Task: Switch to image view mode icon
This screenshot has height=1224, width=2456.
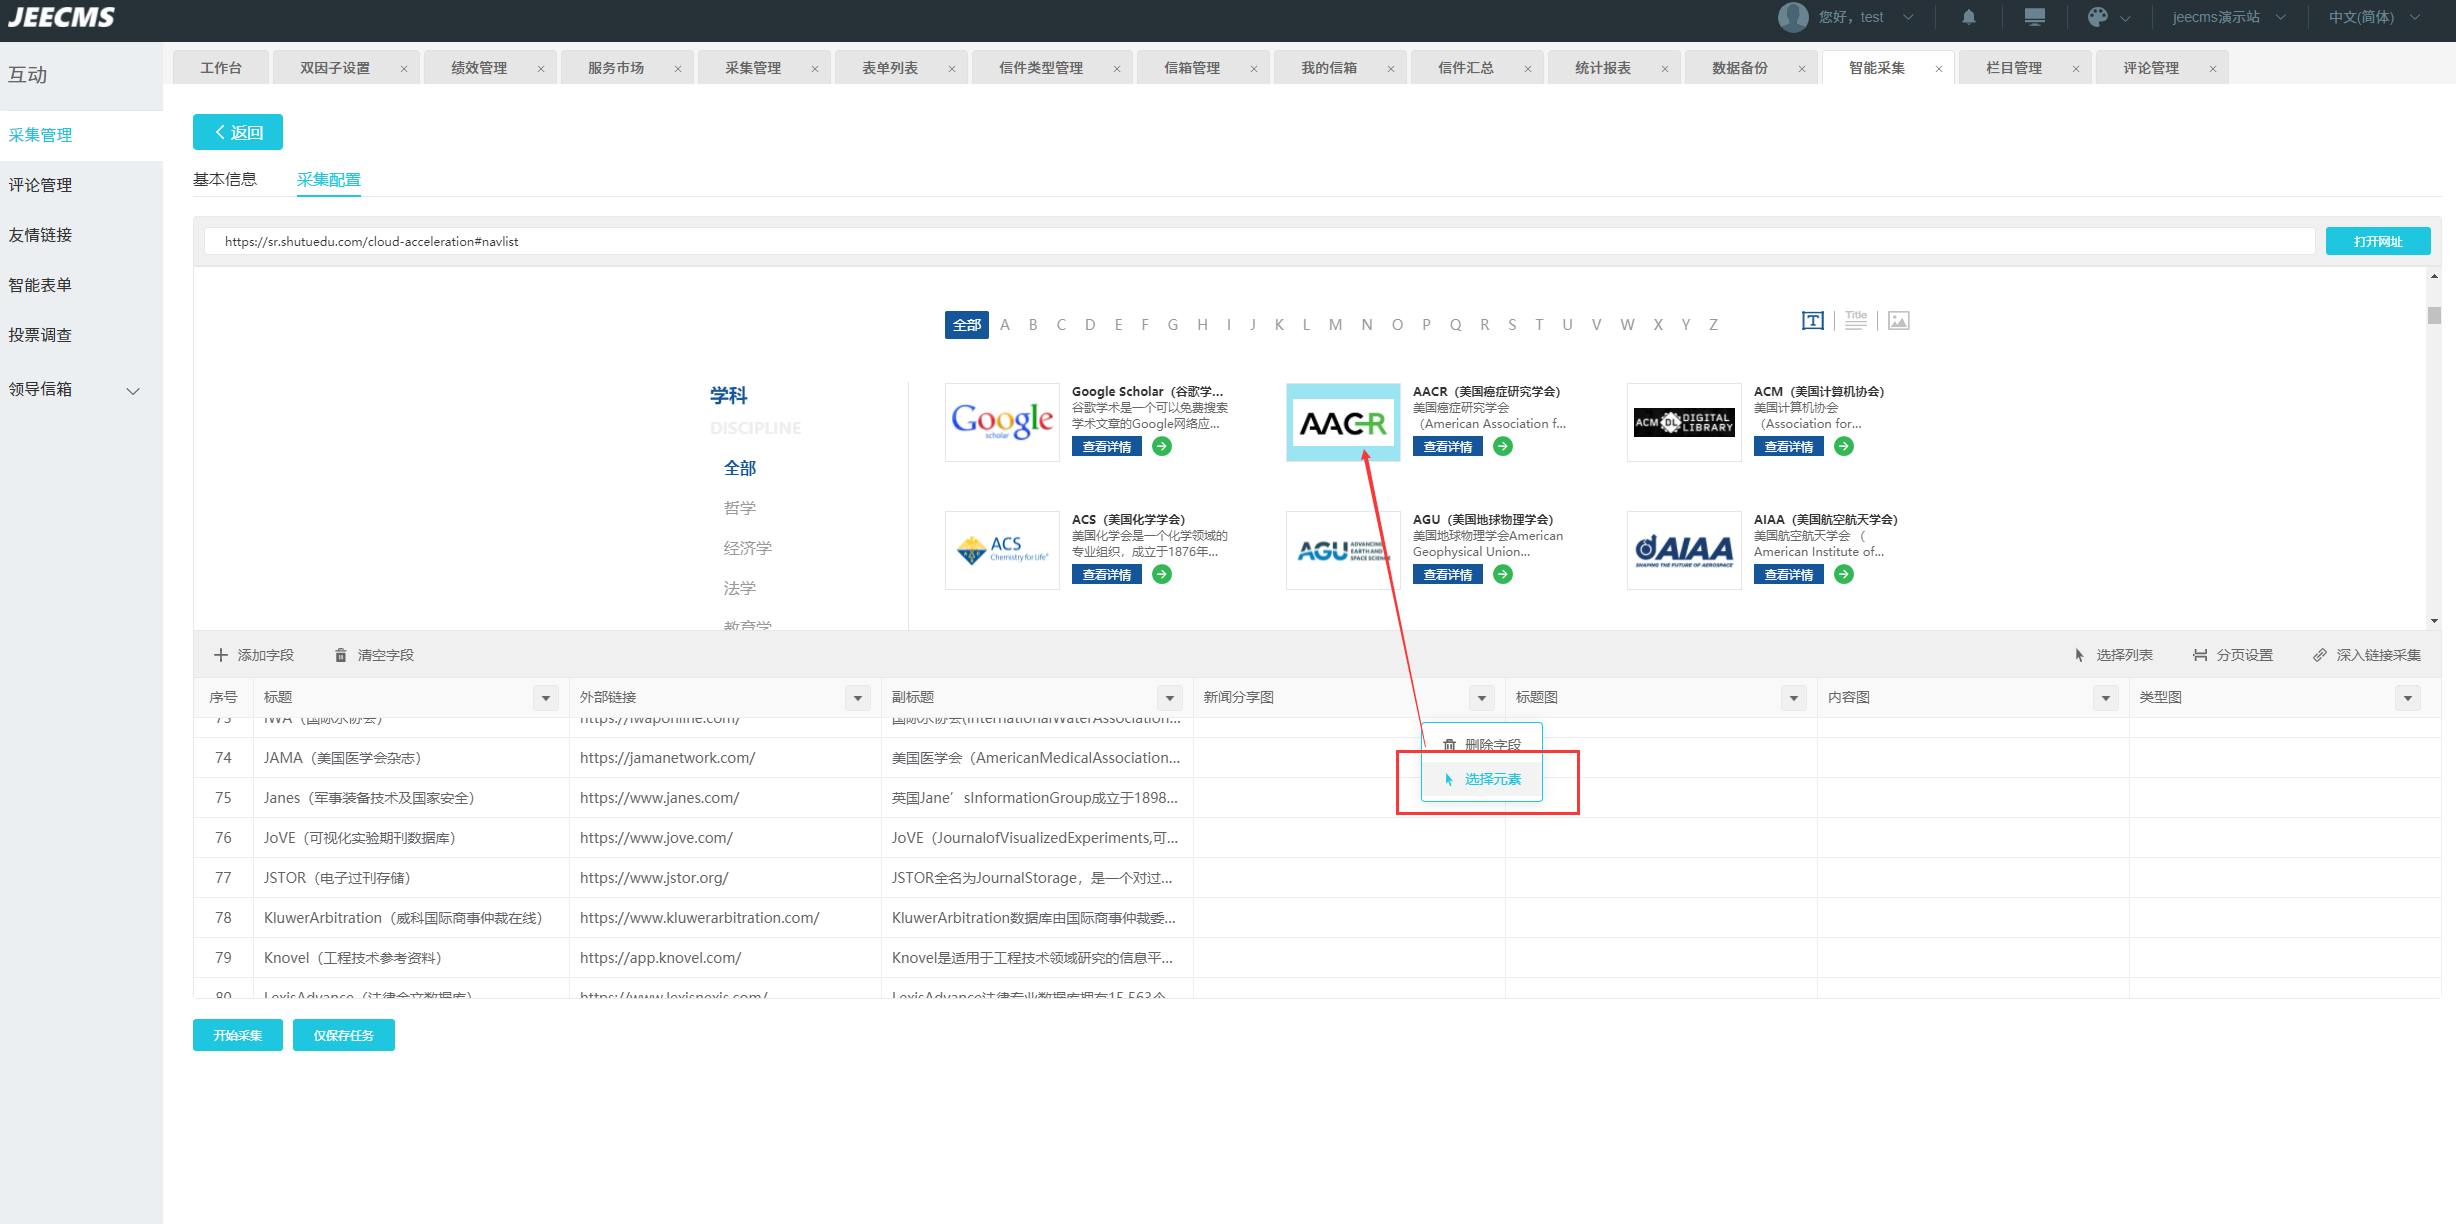Action: (1899, 321)
